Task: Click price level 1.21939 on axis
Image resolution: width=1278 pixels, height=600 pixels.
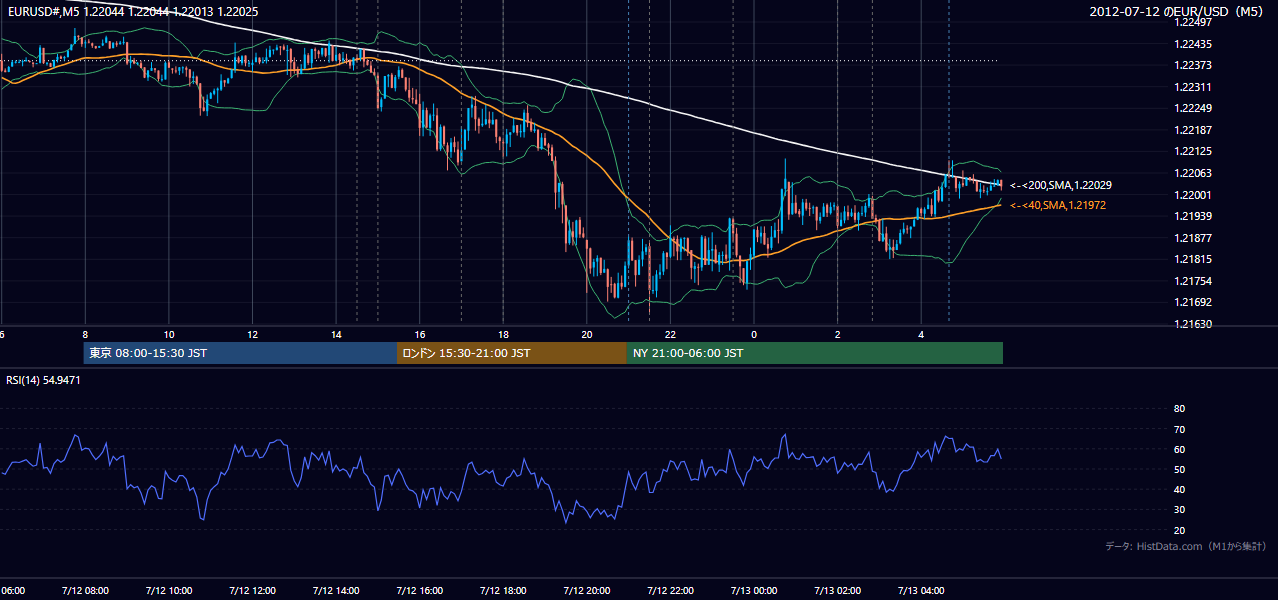Action: (1192, 216)
